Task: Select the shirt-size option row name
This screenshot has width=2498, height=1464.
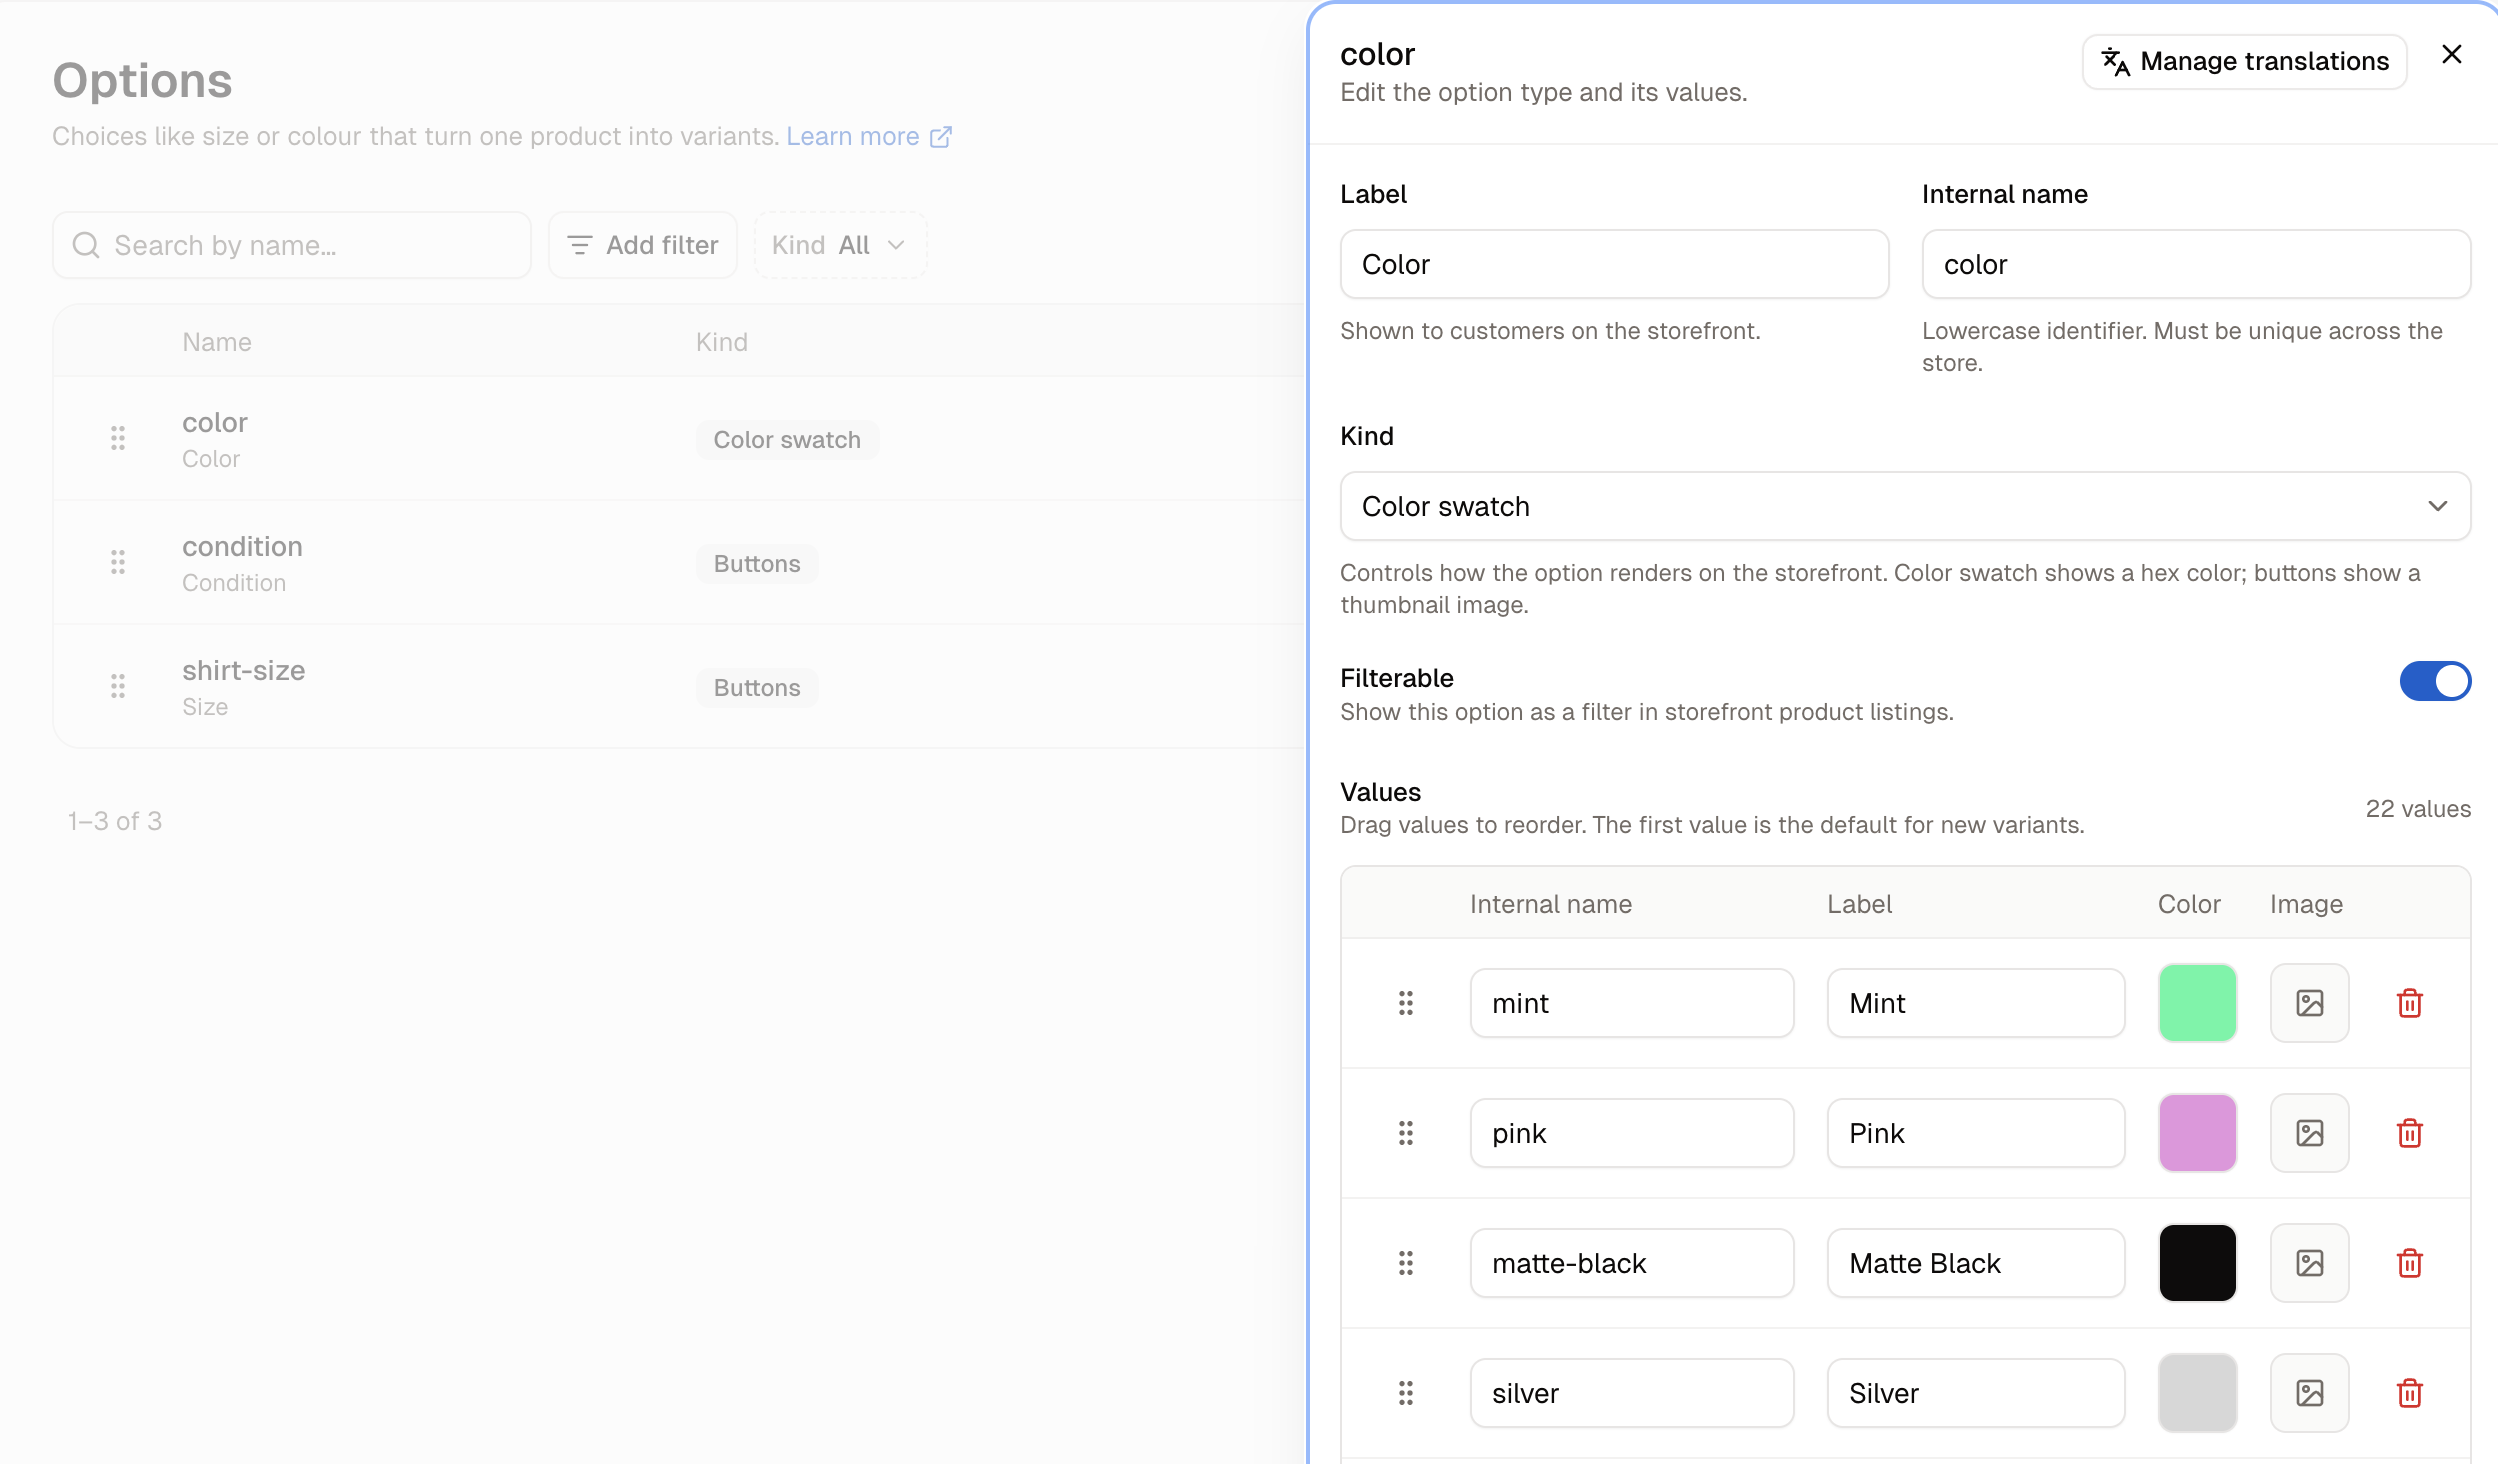Action: pyautogui.click(x=244, y=671)
